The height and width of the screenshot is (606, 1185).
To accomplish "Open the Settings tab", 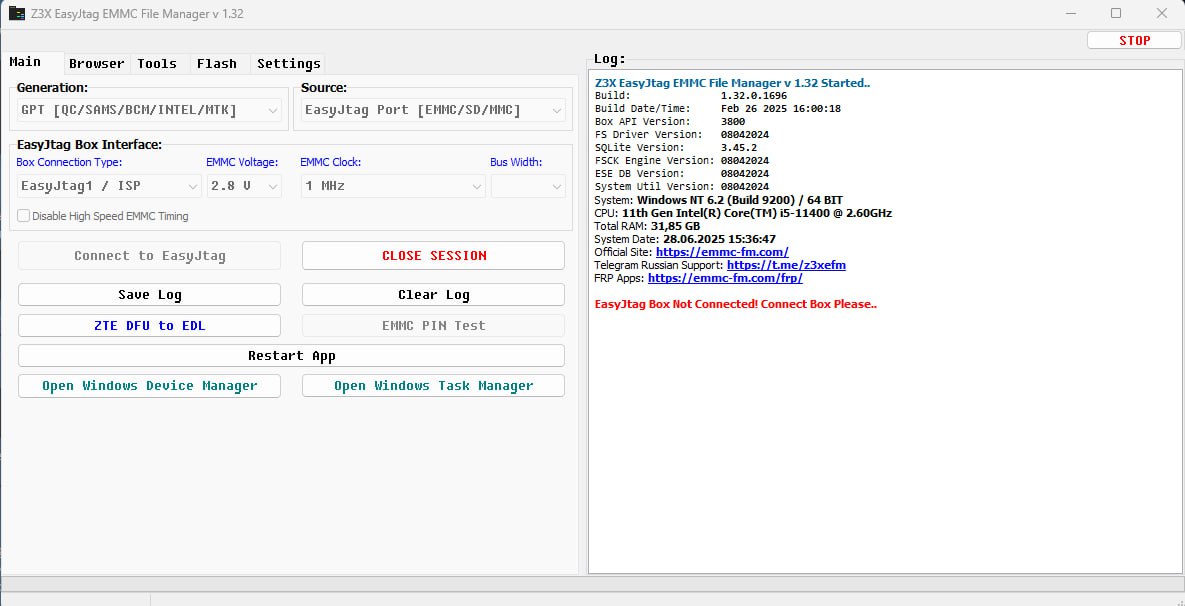I will (x=289, y=63).
